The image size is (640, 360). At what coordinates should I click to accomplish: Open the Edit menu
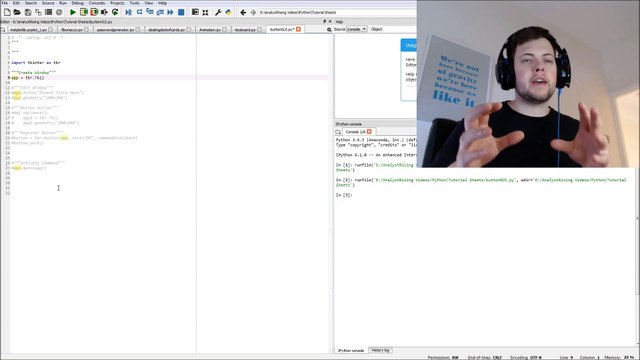(x=16, y=3)
